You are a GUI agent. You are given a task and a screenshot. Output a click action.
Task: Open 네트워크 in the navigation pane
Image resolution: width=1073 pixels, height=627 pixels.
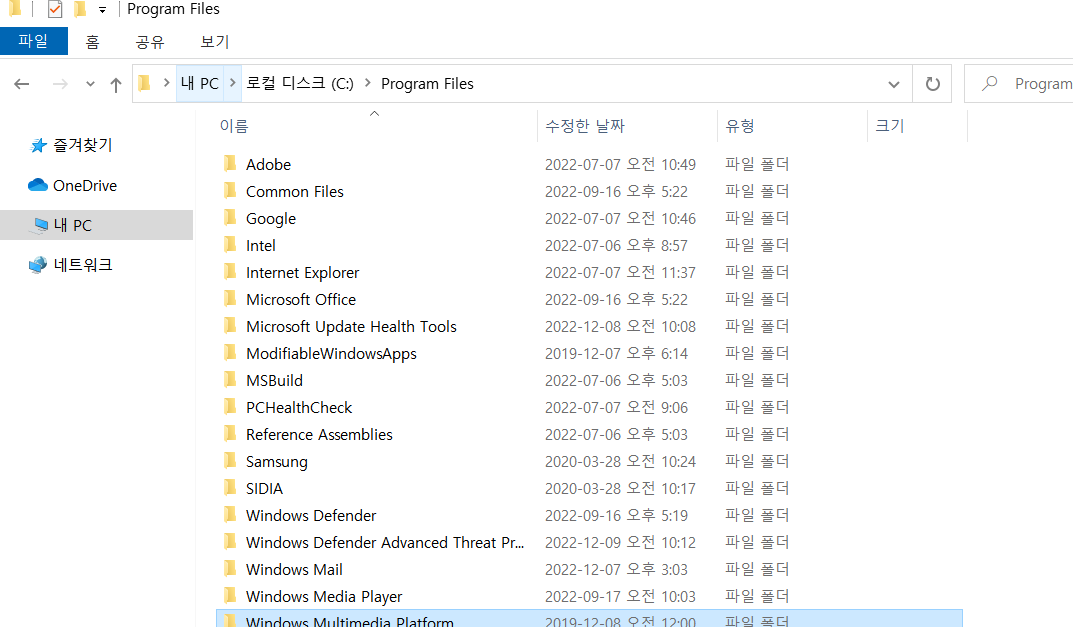83,265
